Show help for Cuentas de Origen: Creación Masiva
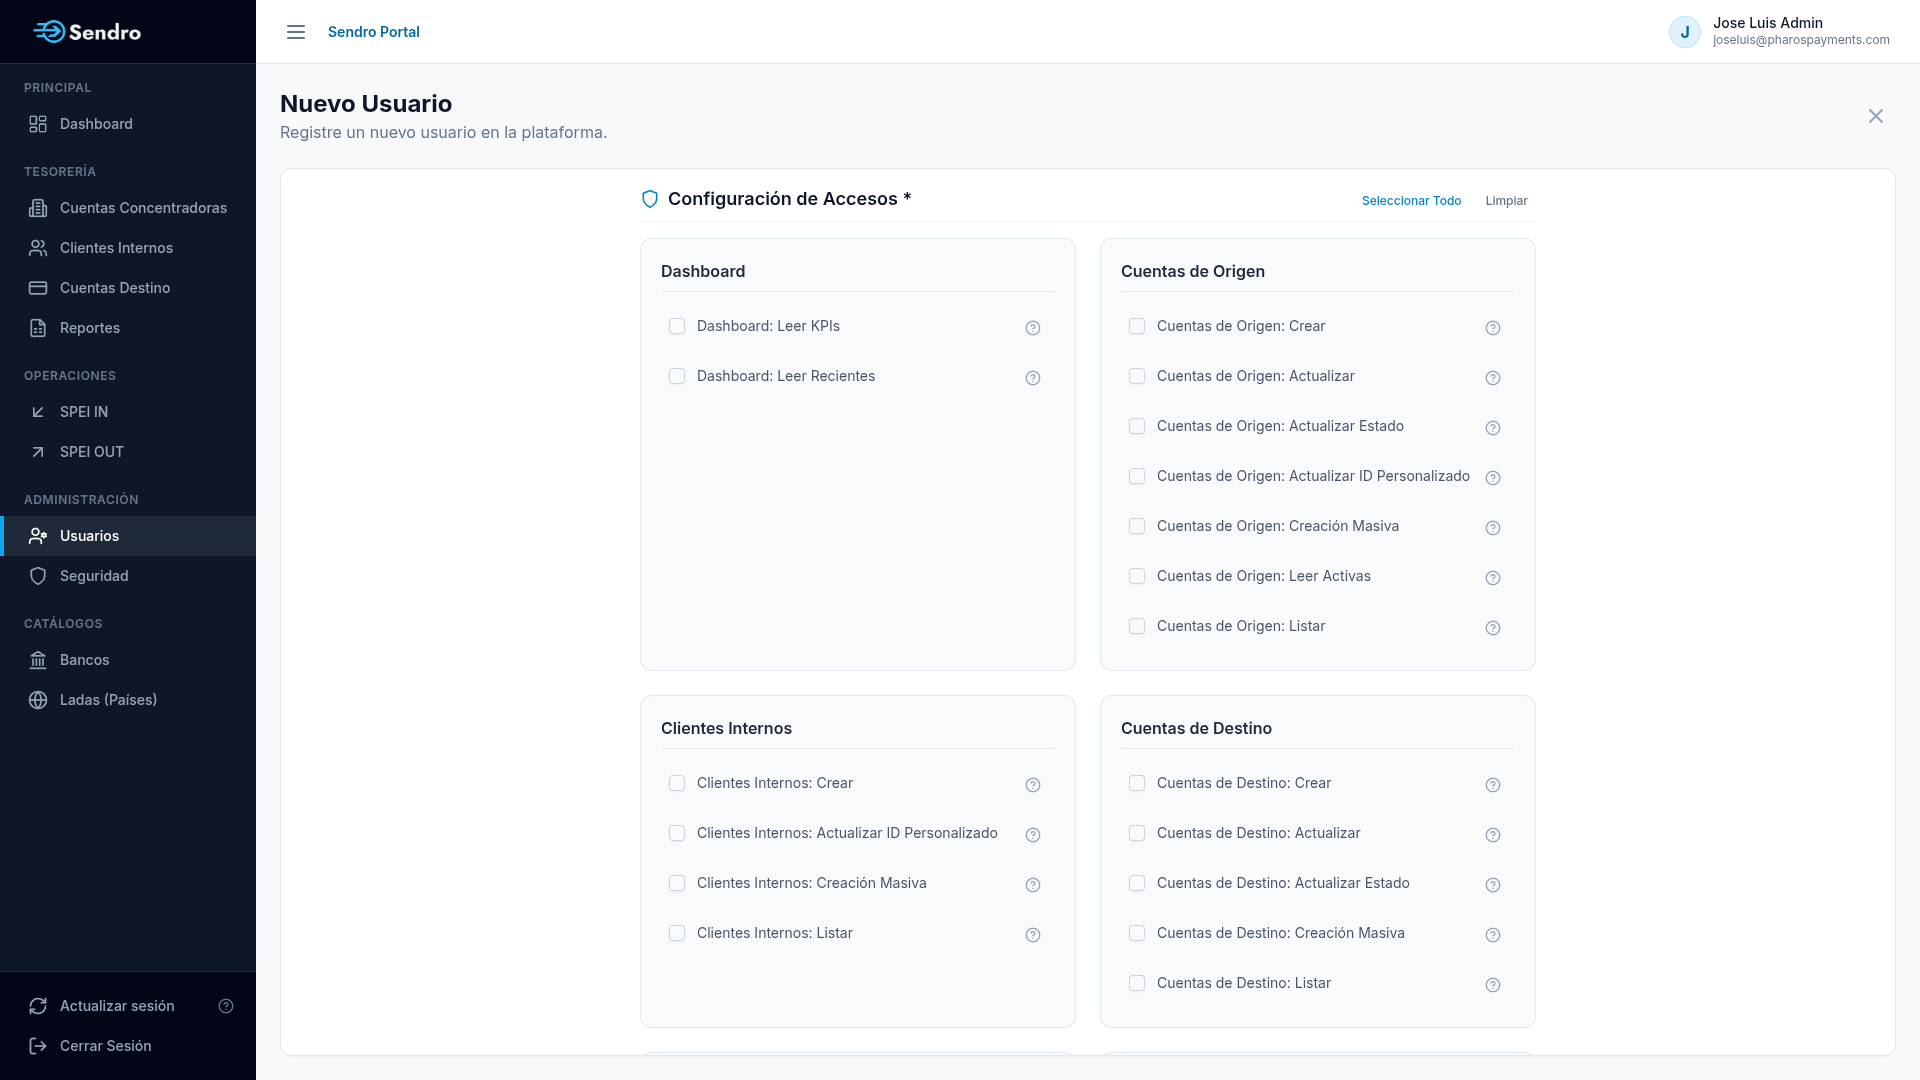Image resolution: width=1920 pixels, height=1080 pixels. tap(1493, 528)
